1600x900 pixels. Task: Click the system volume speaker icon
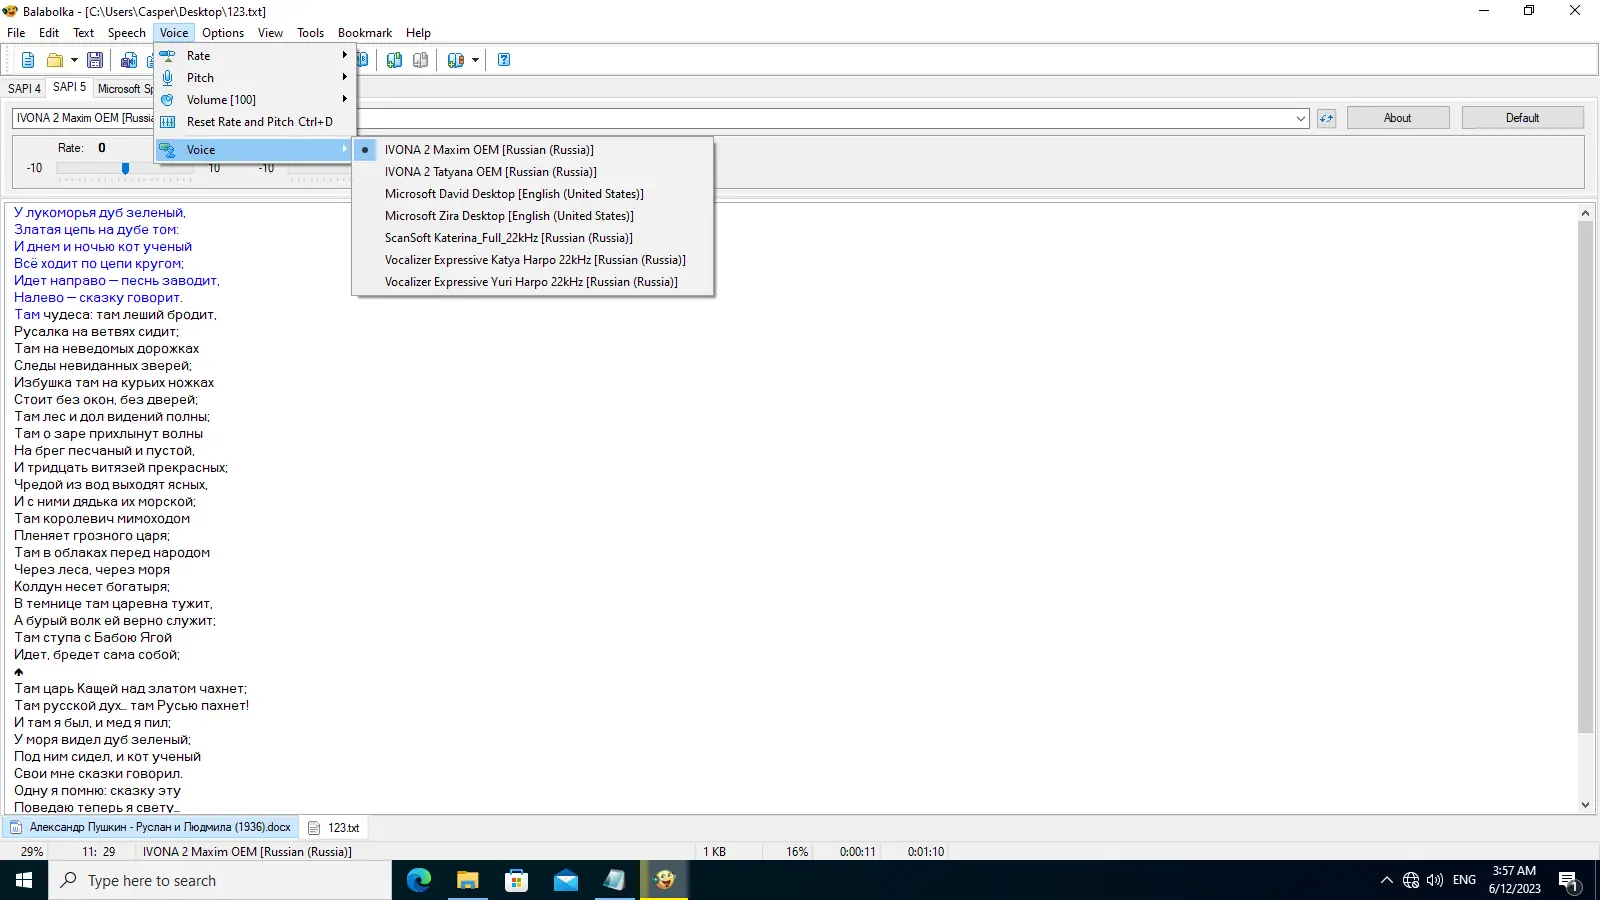(x=1435, y=880)
